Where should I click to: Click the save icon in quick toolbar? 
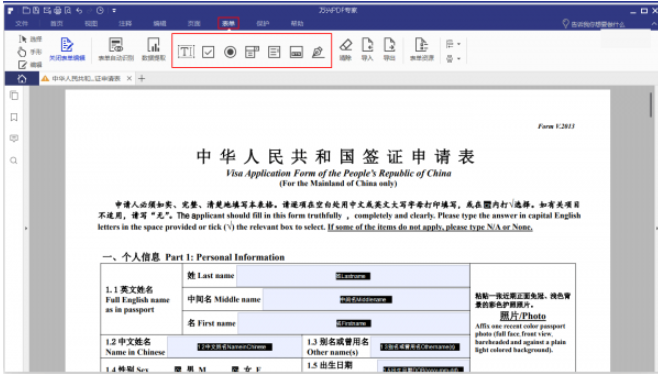pos(37,10)
